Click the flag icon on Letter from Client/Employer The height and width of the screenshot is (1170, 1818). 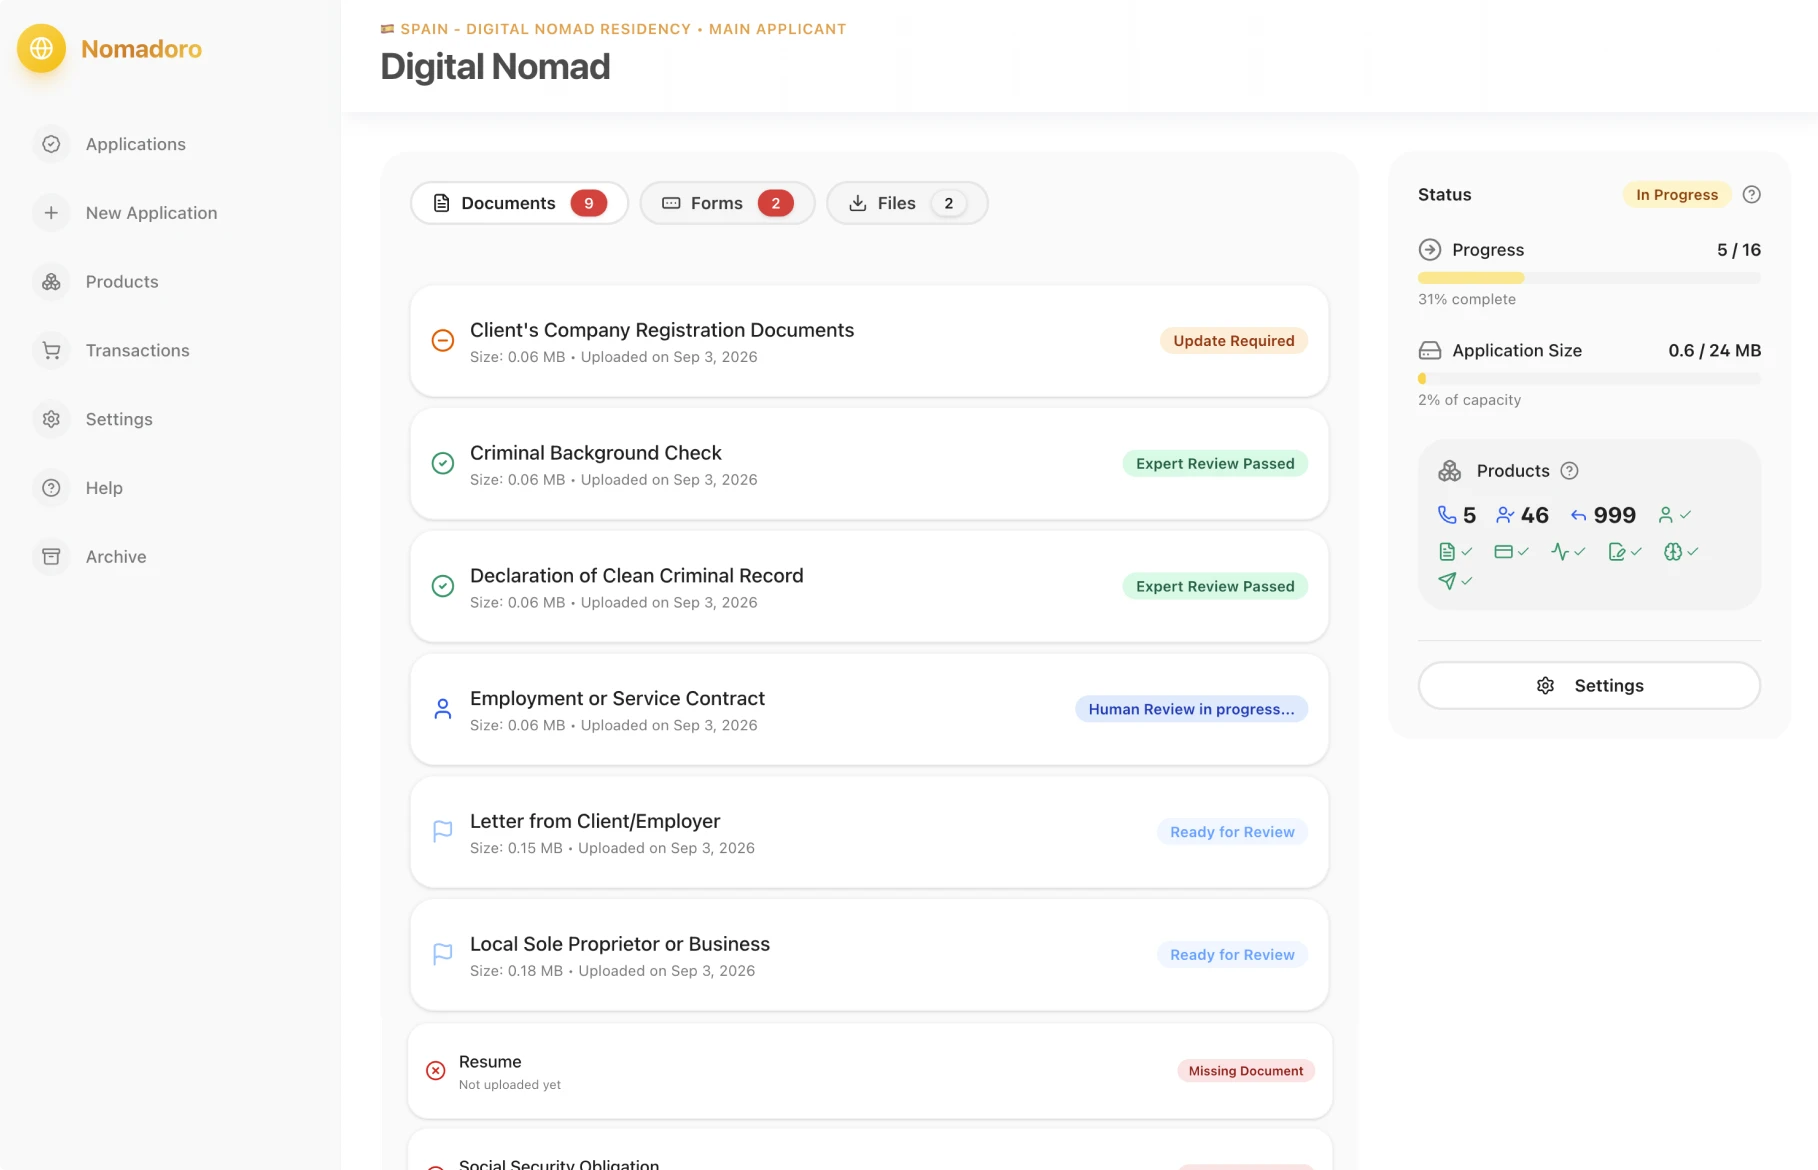pyautogui.click(x=442, y=832)
